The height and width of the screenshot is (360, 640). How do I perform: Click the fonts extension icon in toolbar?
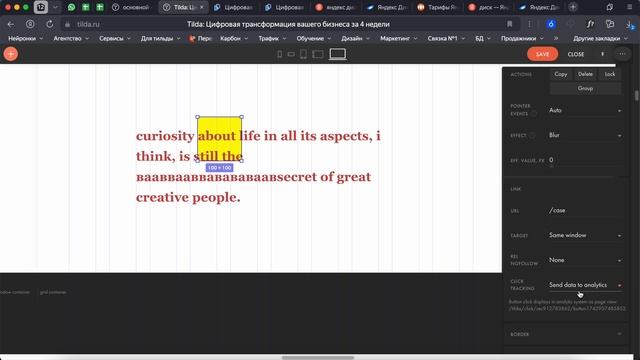click(x=591, y=24)
